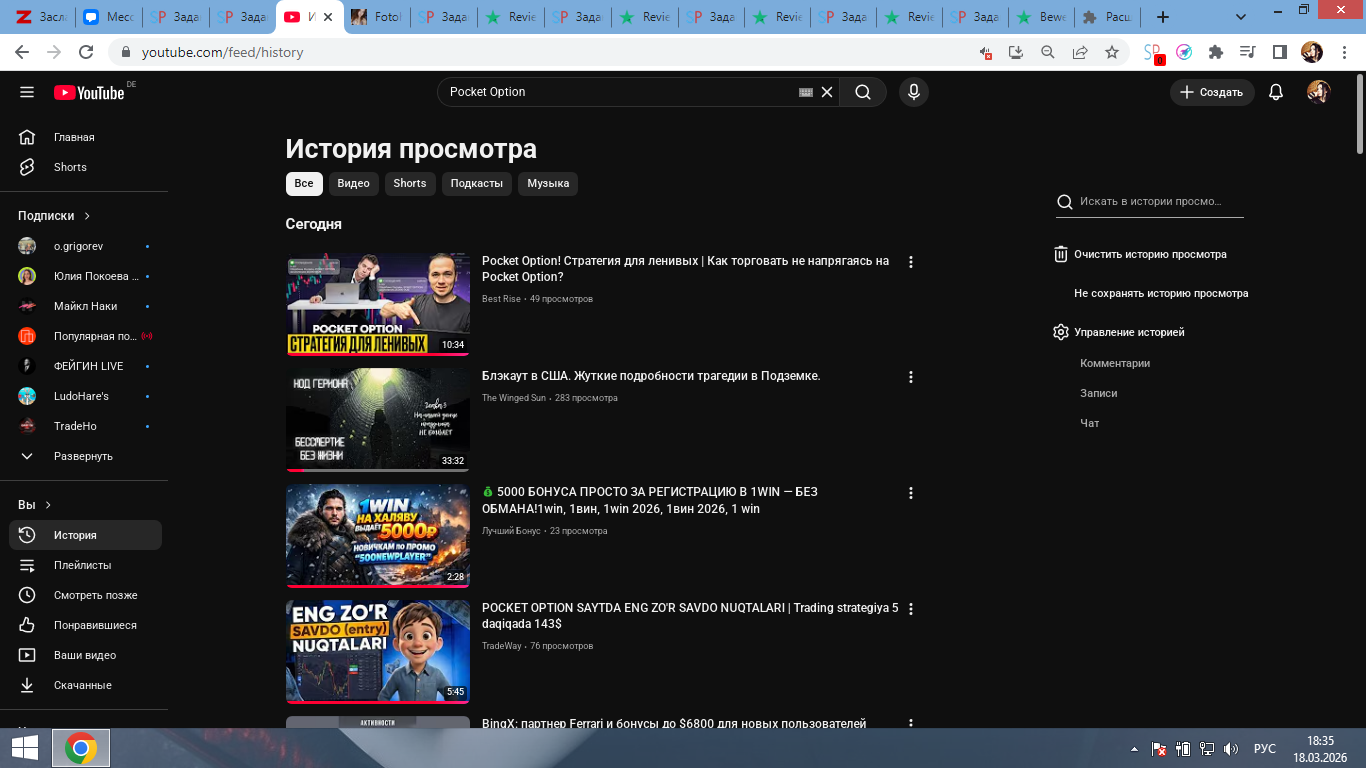This screenshot has width=1366, height=768.
Task: Switch to the Расш extensions tab
Action: (x=1107, y=17)
